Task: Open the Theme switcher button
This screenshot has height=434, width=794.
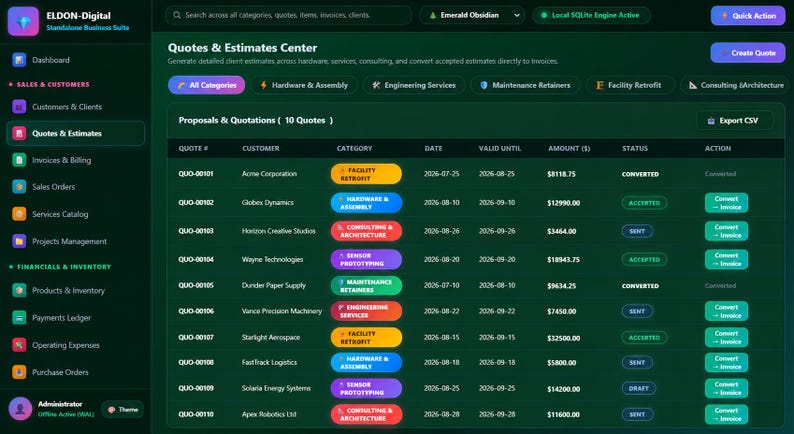Action: 123,410
